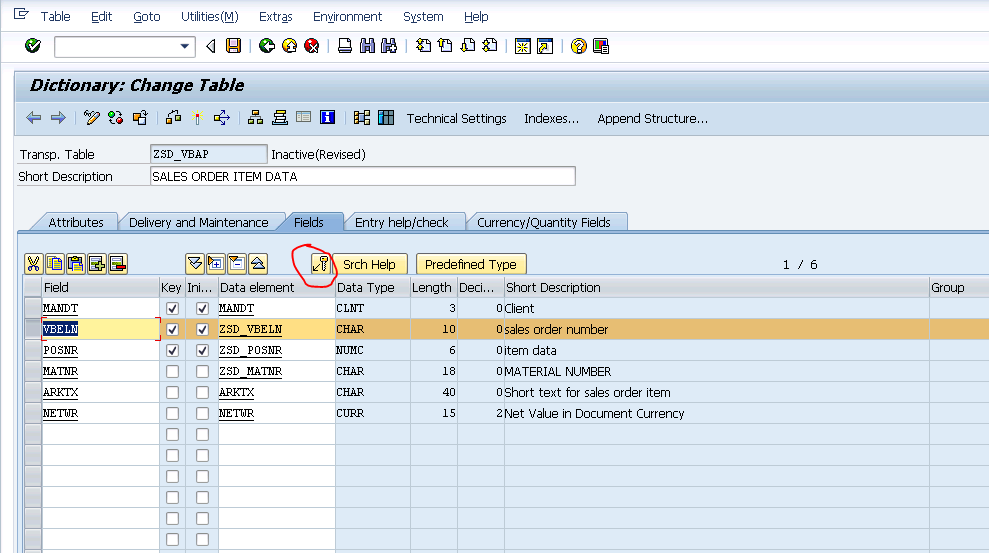989x553 pixels.
Task: Click the Find binoculars icon
Action: 367,46
